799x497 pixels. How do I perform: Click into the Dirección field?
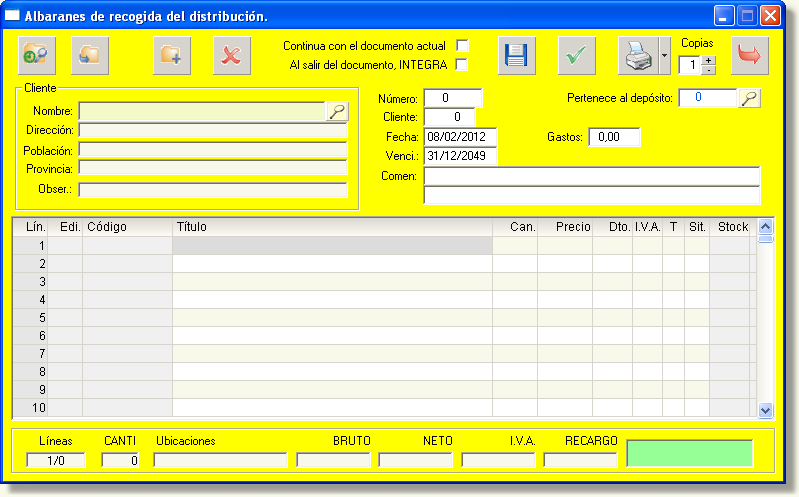[213, 130]
